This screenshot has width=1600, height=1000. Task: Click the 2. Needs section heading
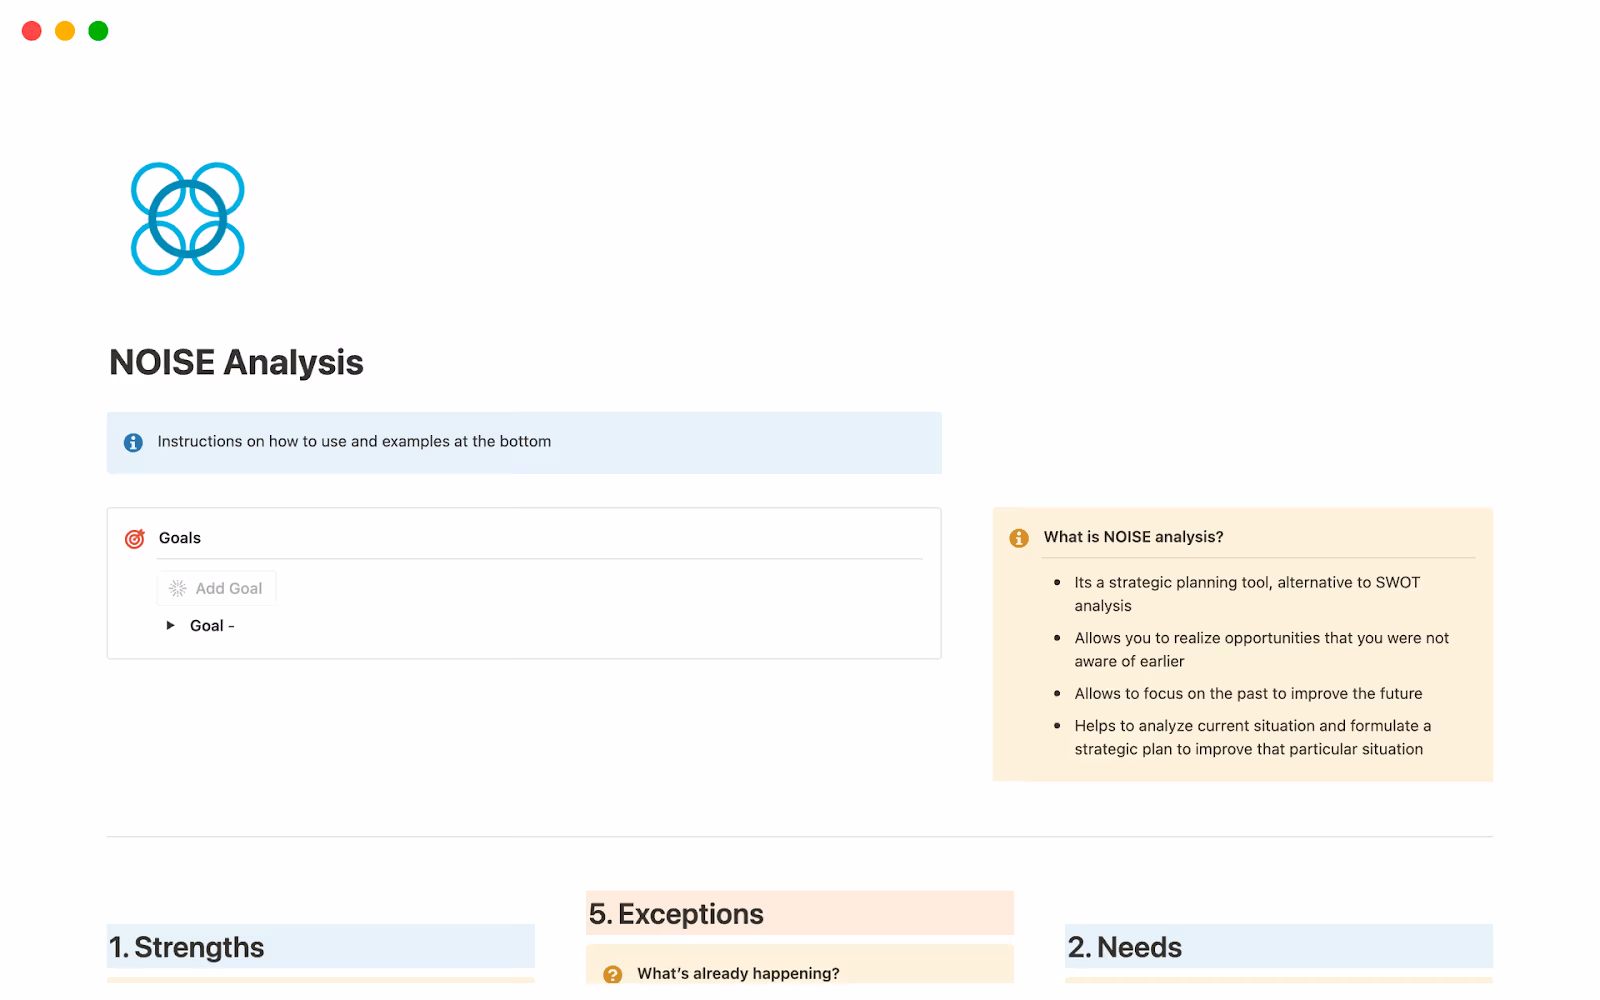(x=1125, y=947)
